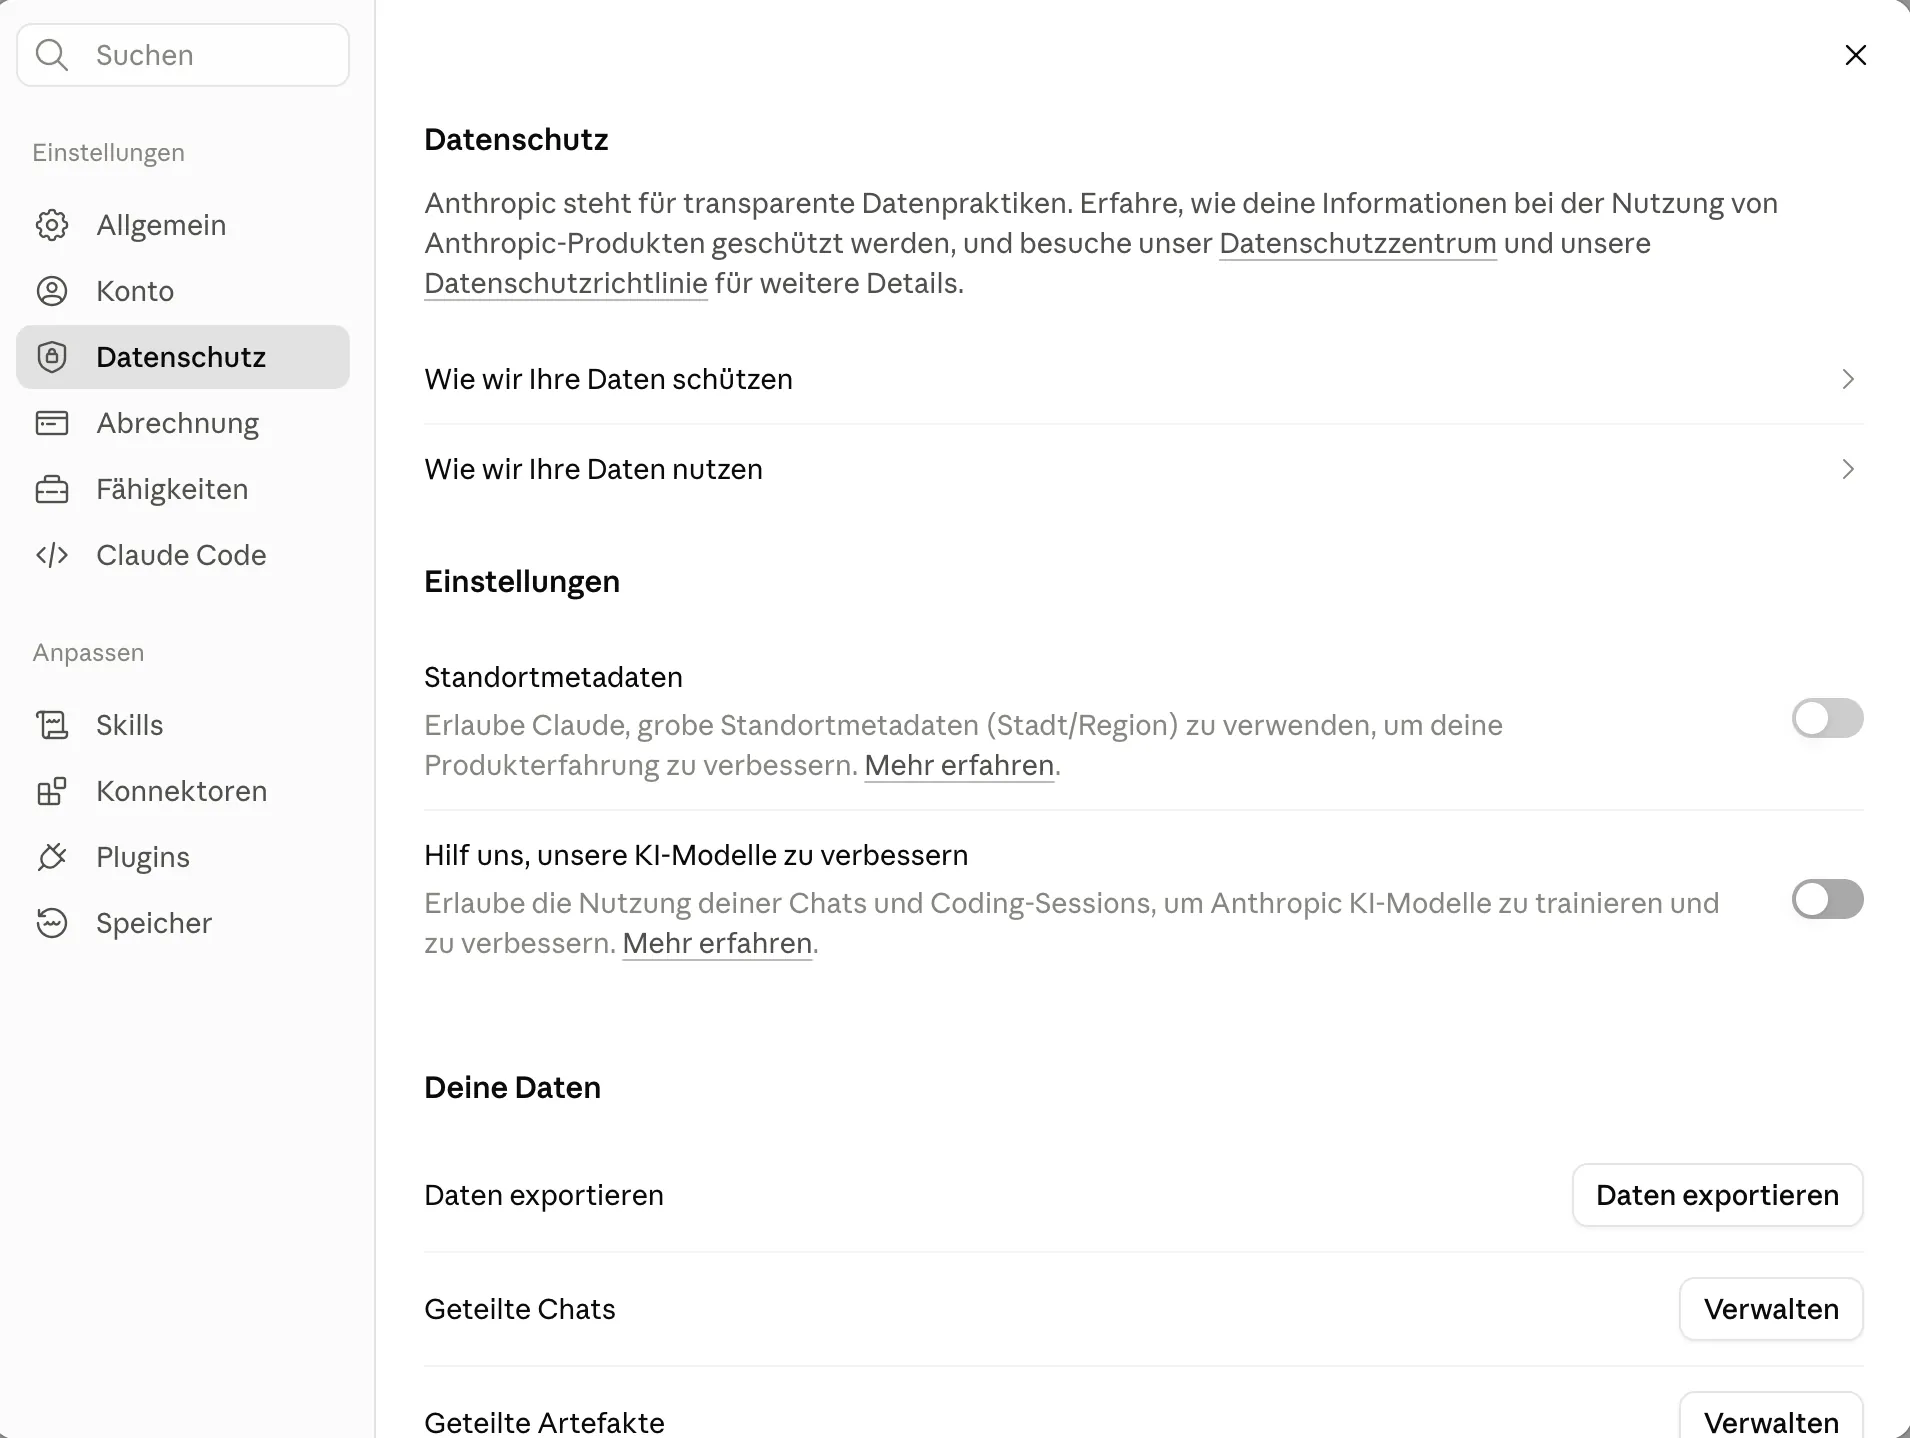Click the Konto person icon
Screen dimensions: 1910x1438
(x=52, y=291)
